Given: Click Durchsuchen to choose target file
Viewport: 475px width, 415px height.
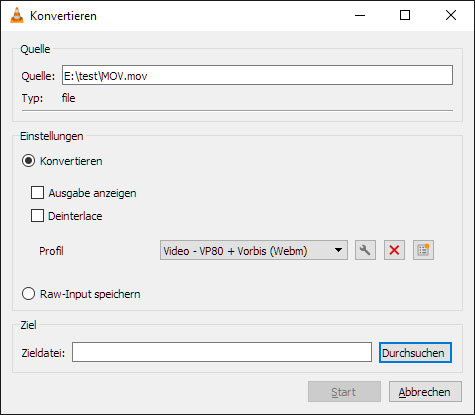Looking at the screenshot, I should (x=415, y=353).
